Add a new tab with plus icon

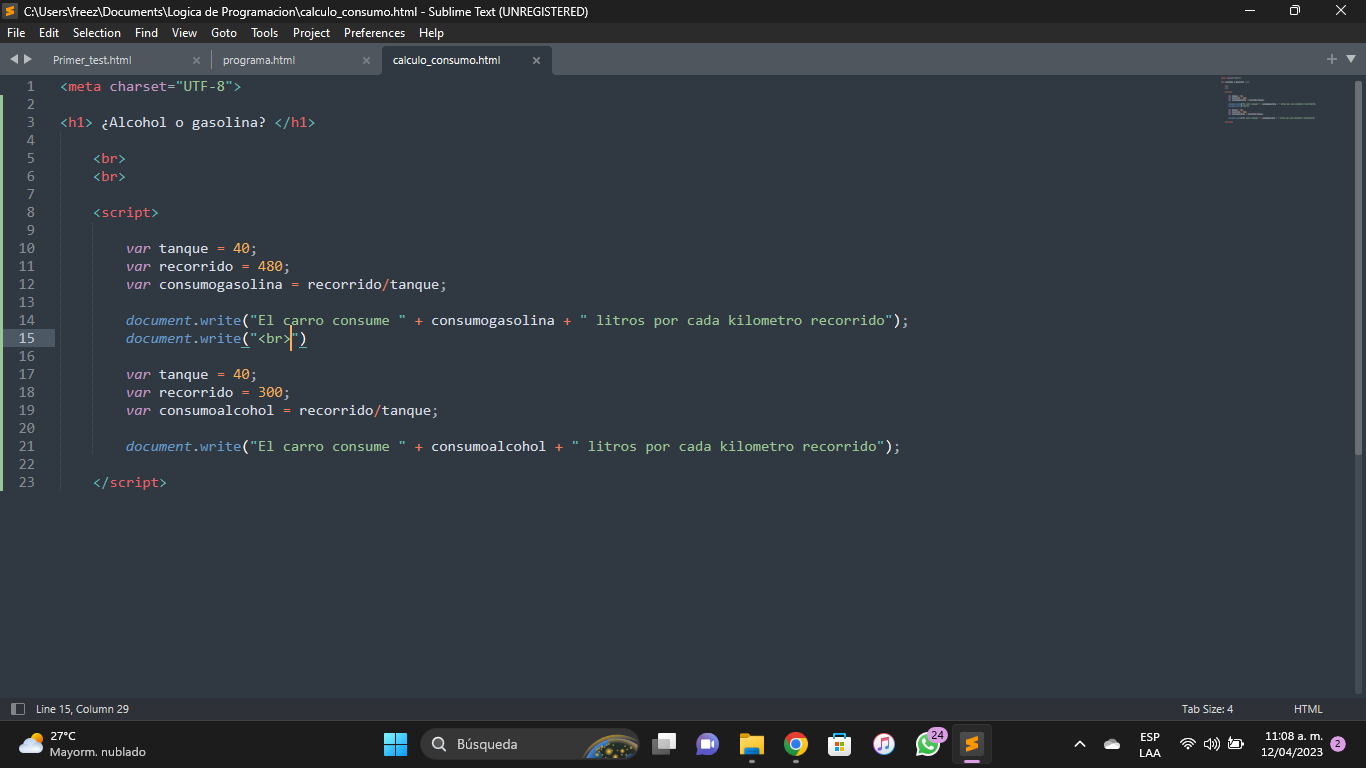coord(1332,60)
